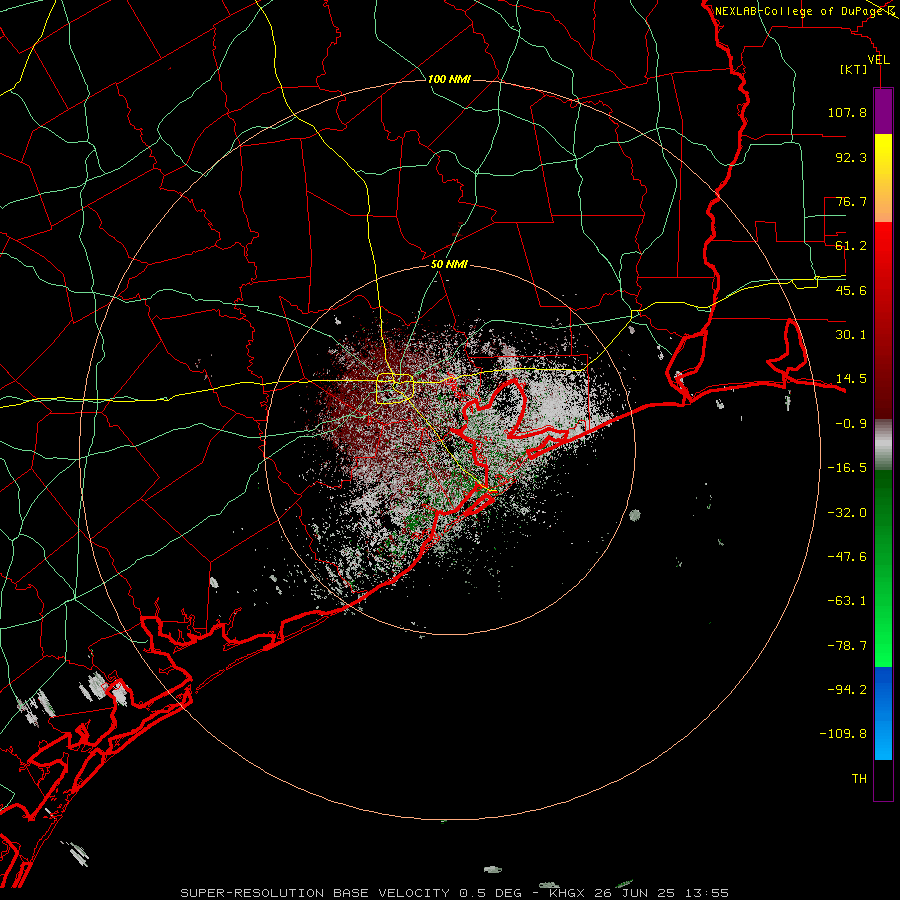Select the -94.2 velocity scale value
The width and height of the screenshot is (900, 900).
(x=847, y=689)
